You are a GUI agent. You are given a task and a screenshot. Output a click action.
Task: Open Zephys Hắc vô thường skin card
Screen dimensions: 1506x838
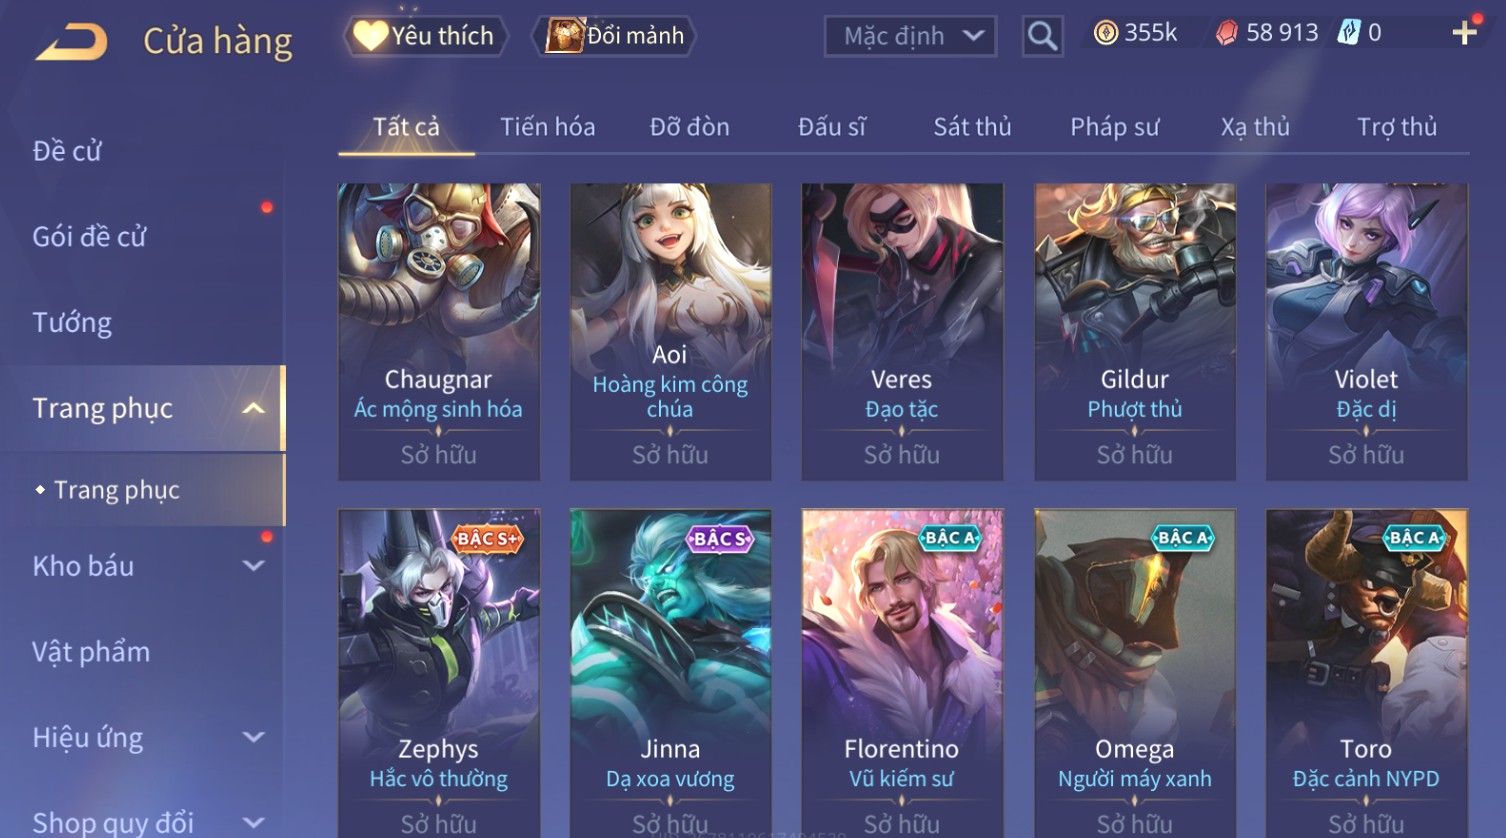(439, 673)
